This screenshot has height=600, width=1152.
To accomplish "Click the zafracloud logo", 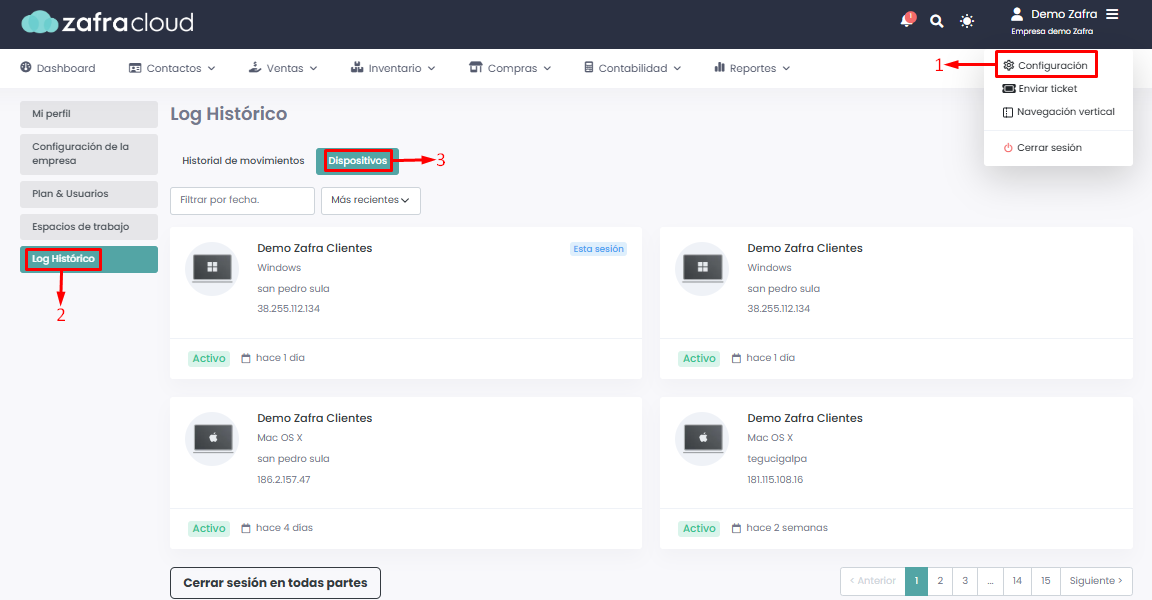I will (107, 22).
